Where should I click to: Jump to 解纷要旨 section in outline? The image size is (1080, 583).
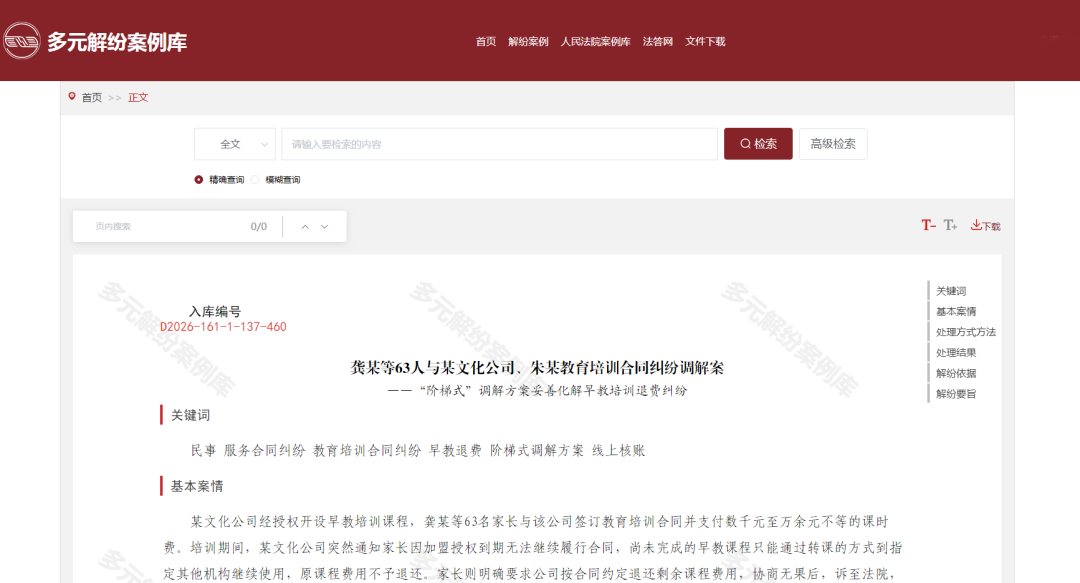point(956,393)
